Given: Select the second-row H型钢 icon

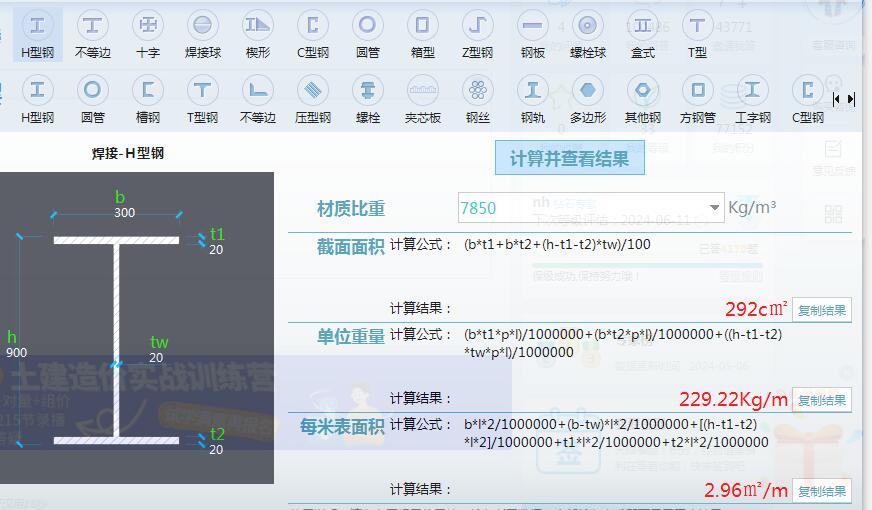Looking at the screenshot, I should [37, 100].
